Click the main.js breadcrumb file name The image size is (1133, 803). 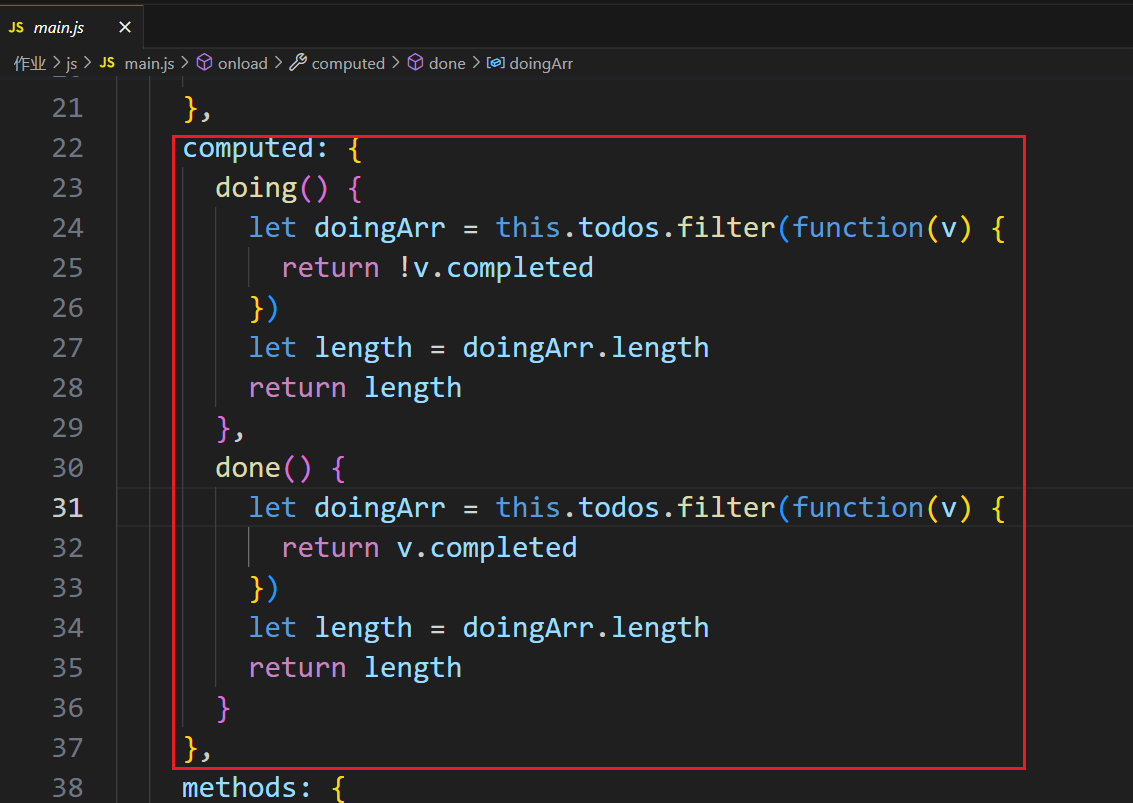pyautogui.click(x=149, y=64)
